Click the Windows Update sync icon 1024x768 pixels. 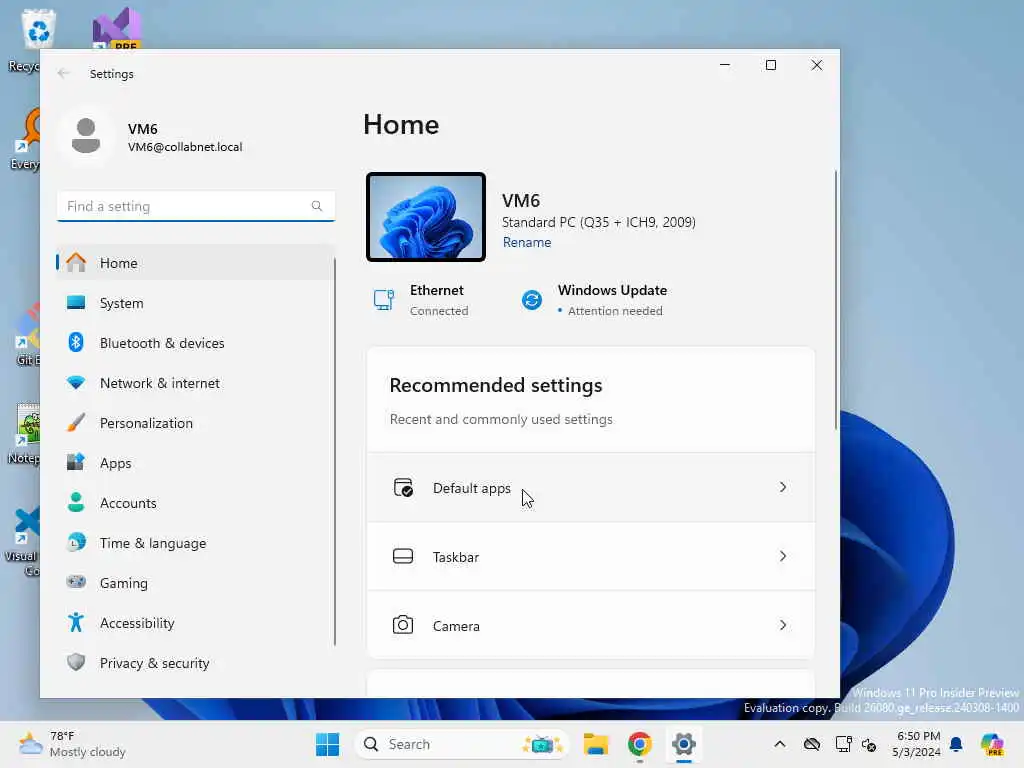532,300
